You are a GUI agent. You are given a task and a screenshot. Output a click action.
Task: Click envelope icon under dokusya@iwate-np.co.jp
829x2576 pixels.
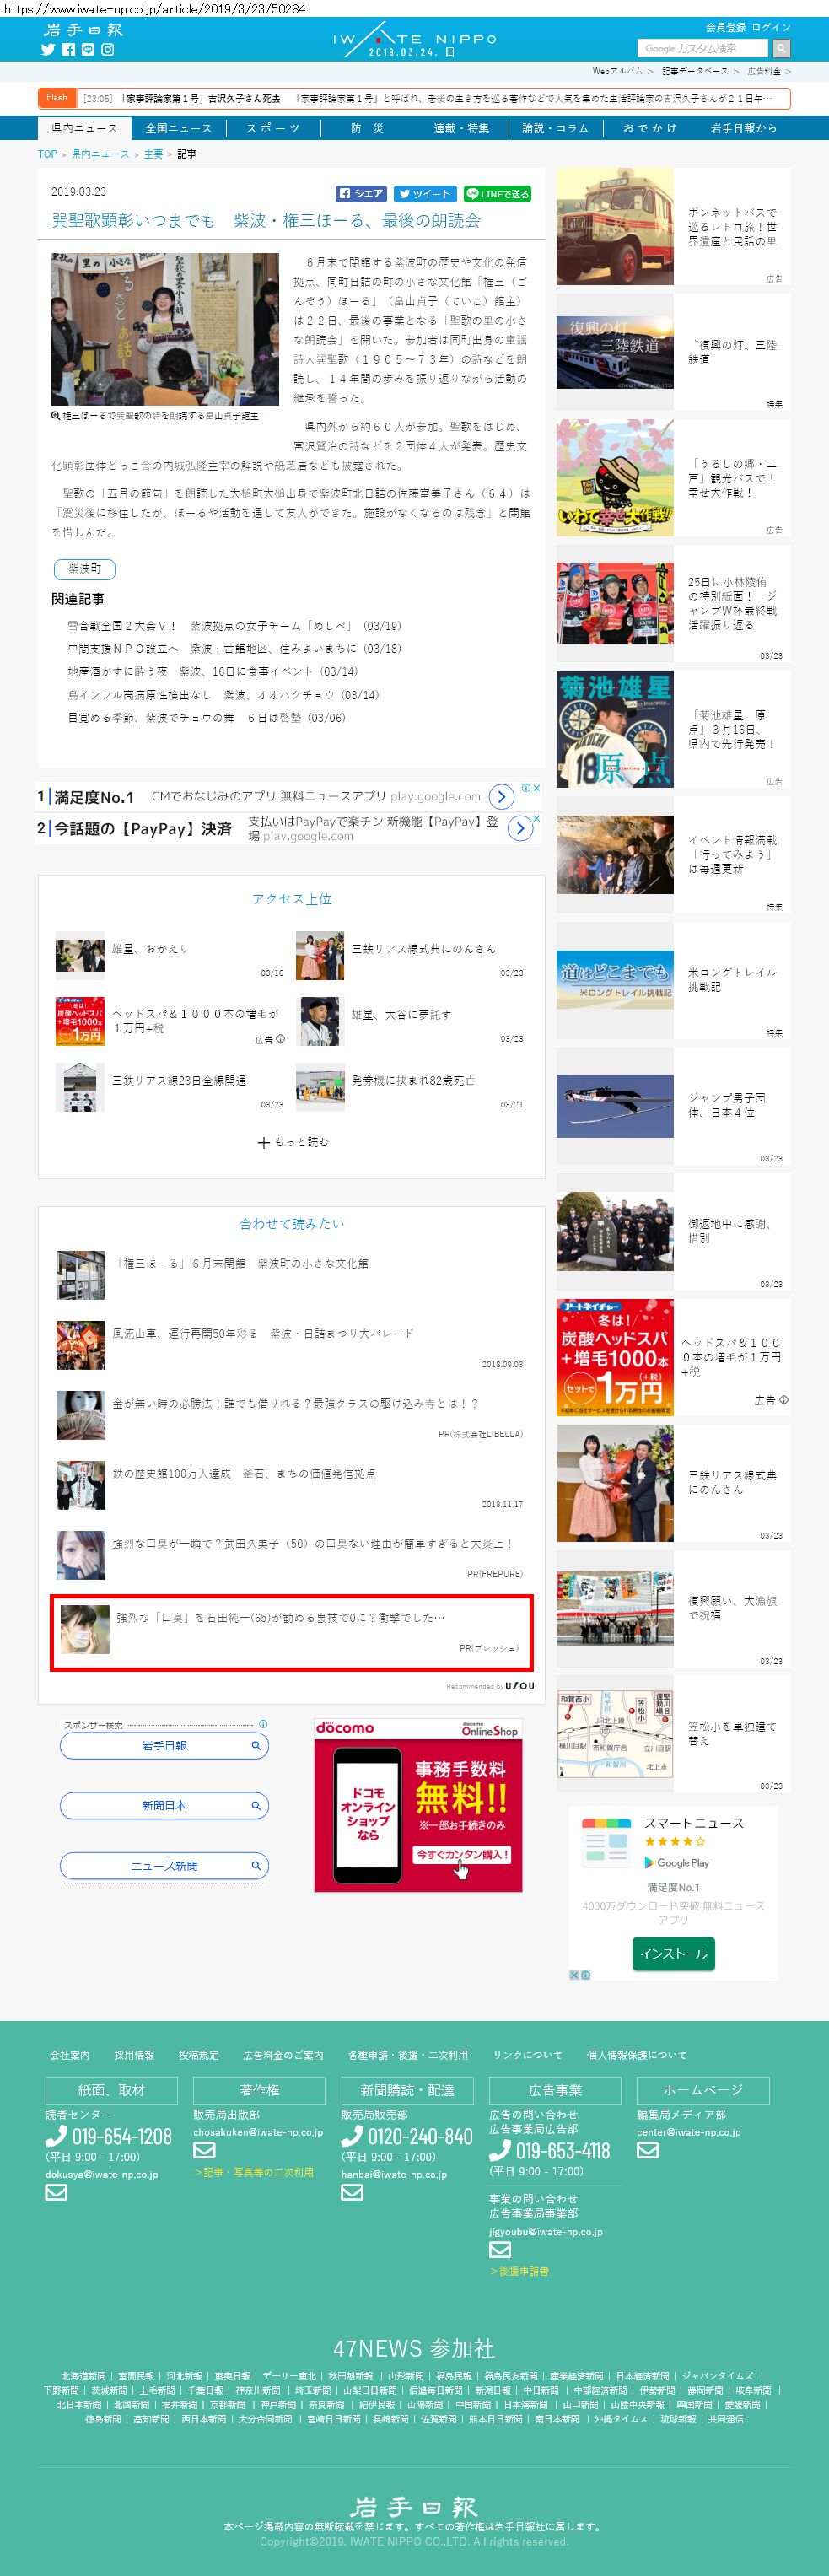pos(56,2192)
